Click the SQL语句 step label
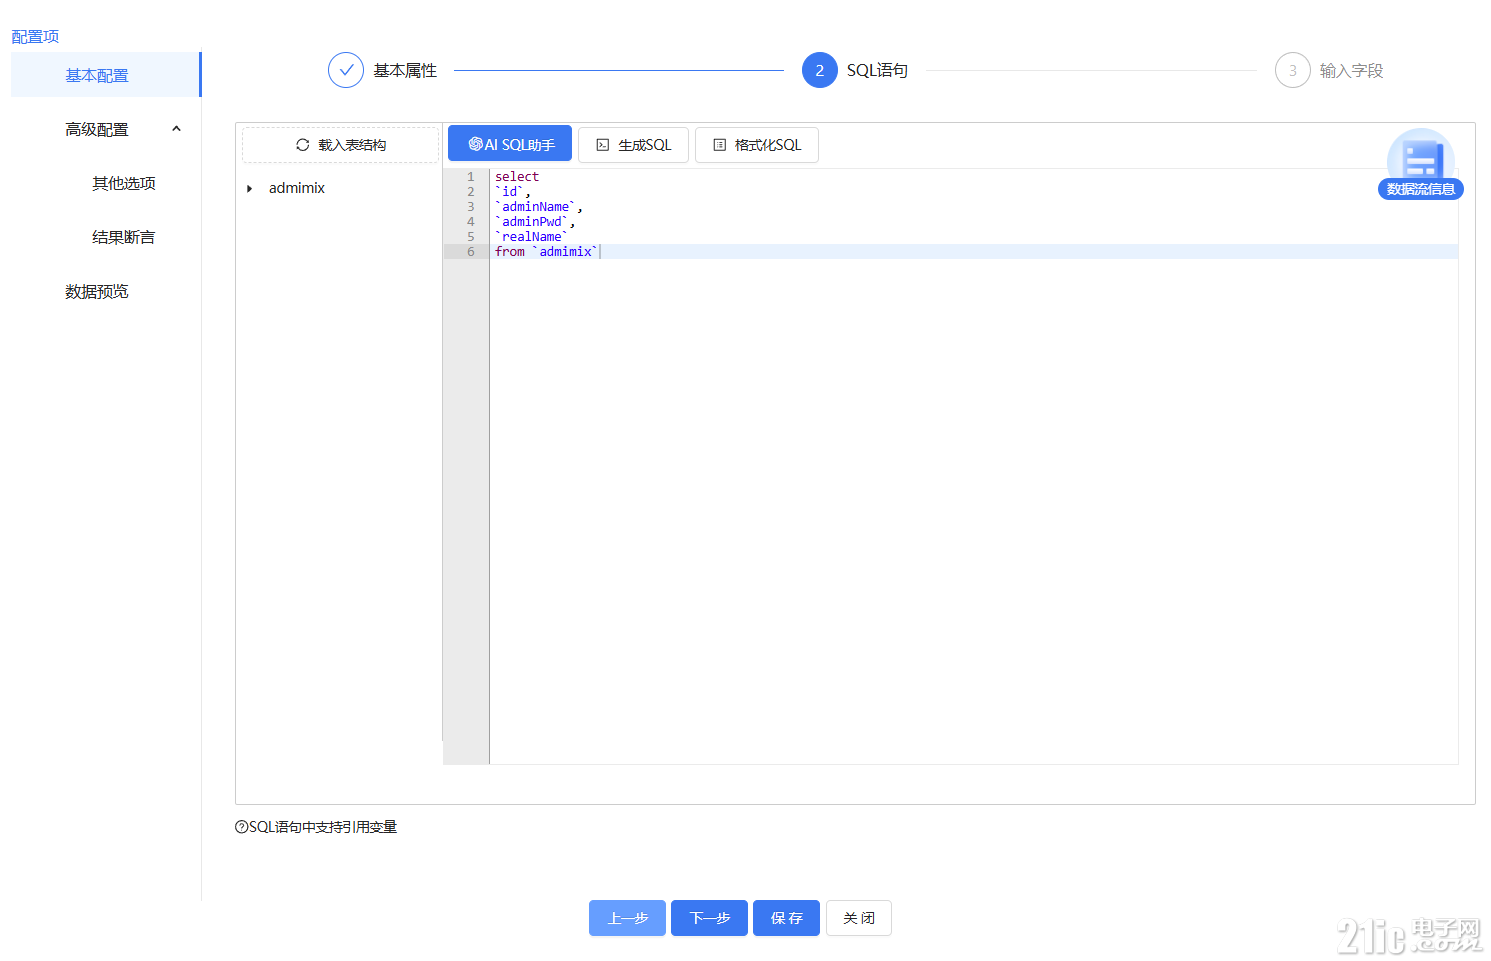 point(877,70)
